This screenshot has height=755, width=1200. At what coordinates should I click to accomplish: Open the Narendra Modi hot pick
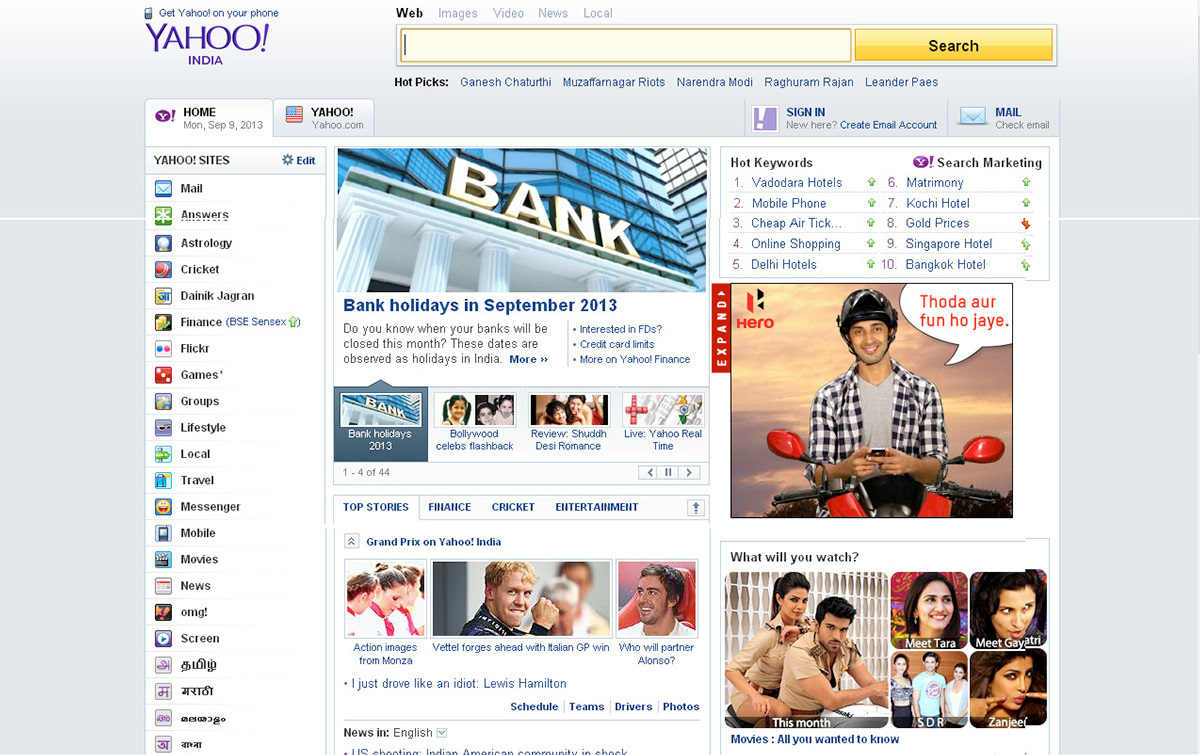pos(715,82)
